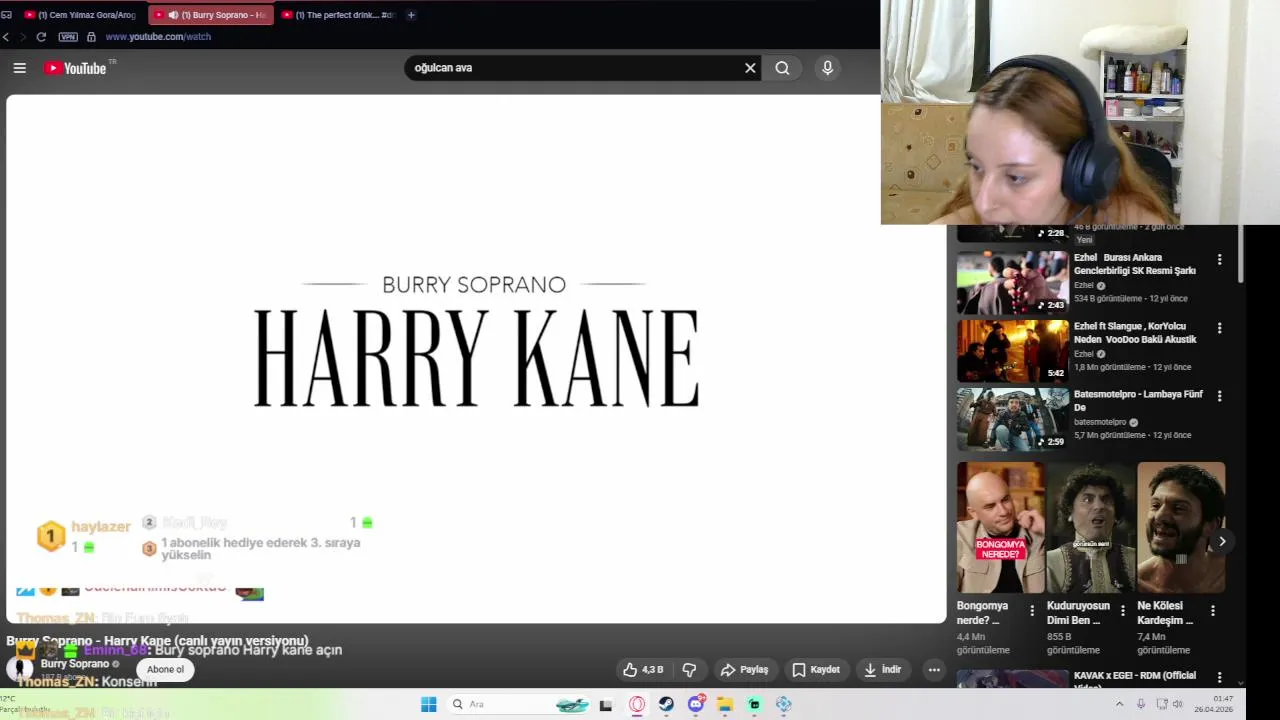
Task: Open a new browser tab
Action: coord(411,15)
